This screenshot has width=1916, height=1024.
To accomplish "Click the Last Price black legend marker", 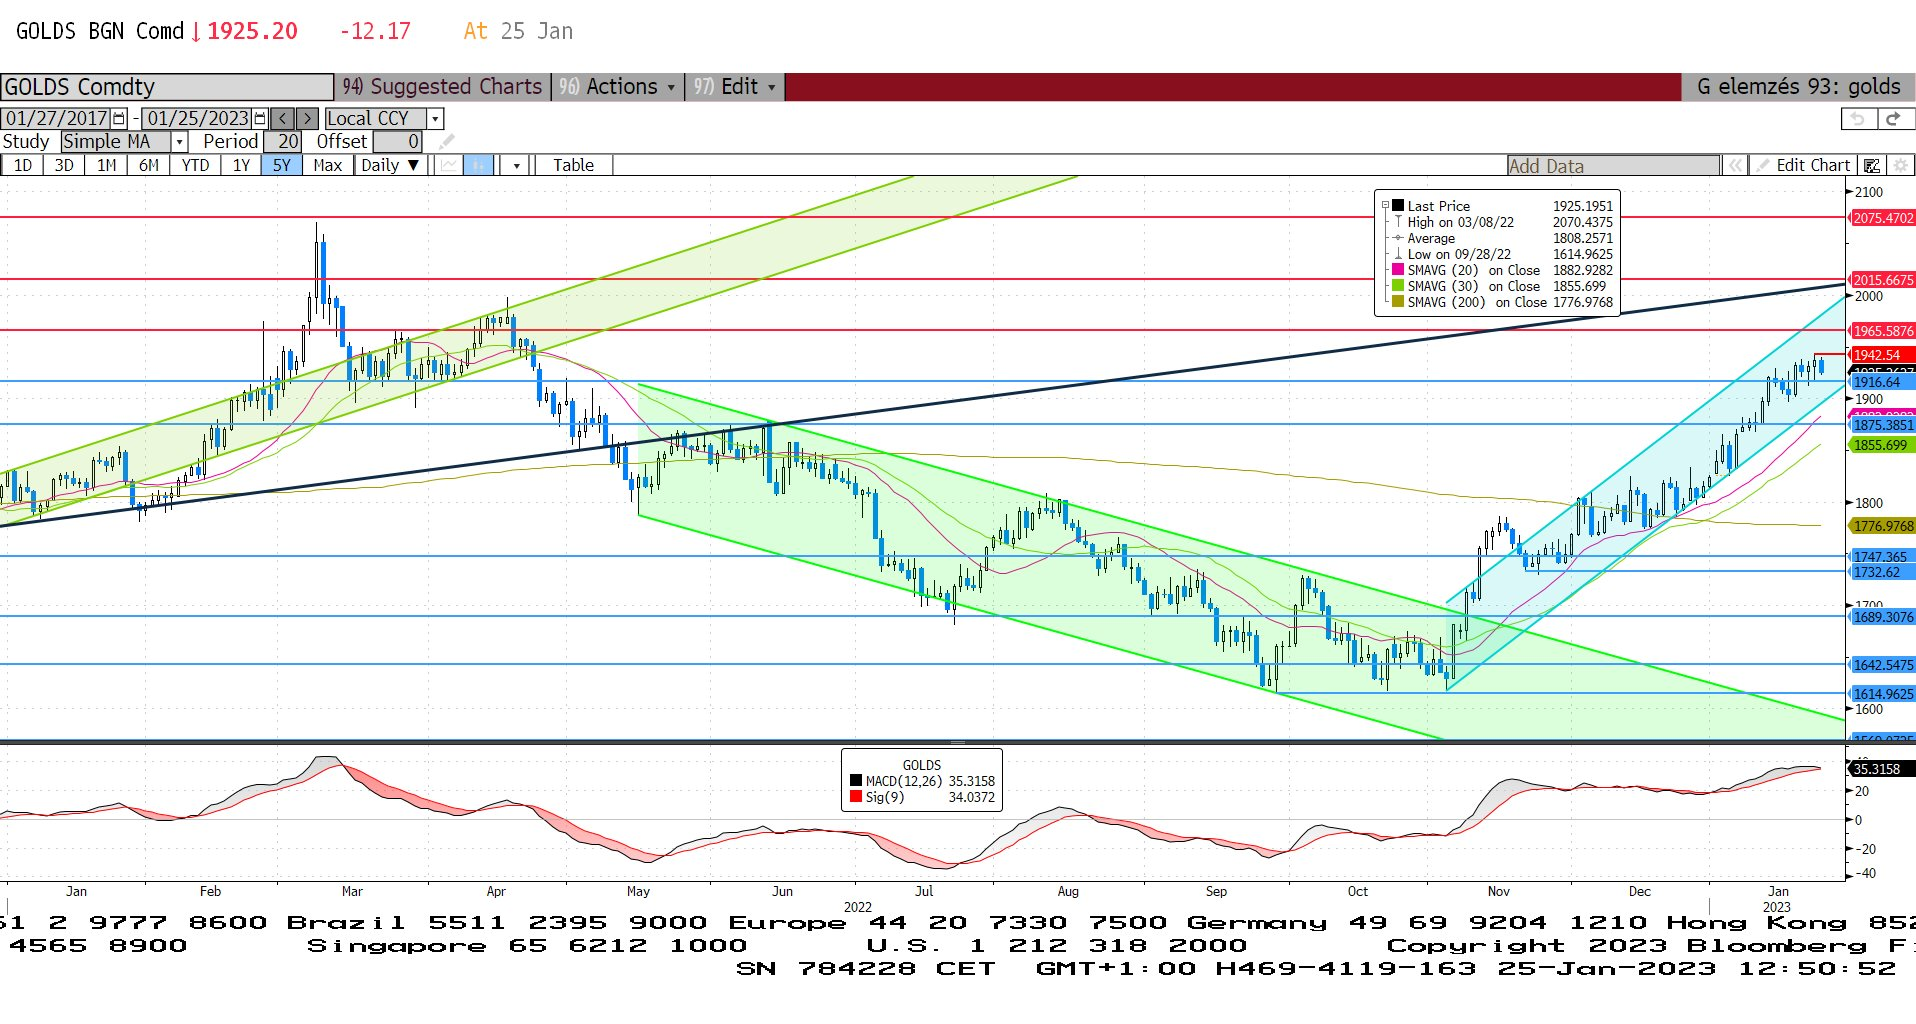I will [1398, 206].
